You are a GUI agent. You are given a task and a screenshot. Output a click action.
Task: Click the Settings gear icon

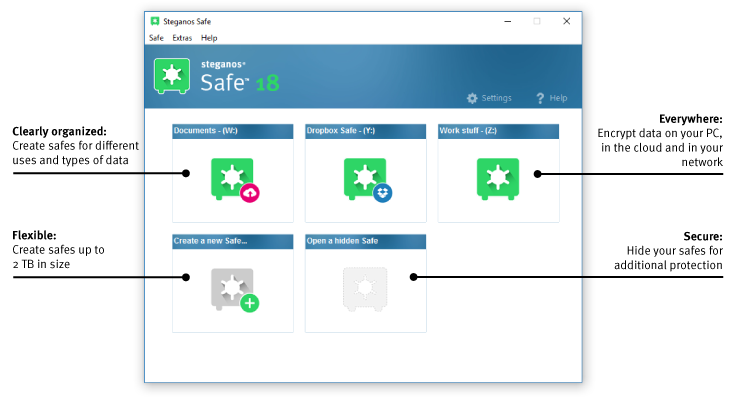point(472,98)
